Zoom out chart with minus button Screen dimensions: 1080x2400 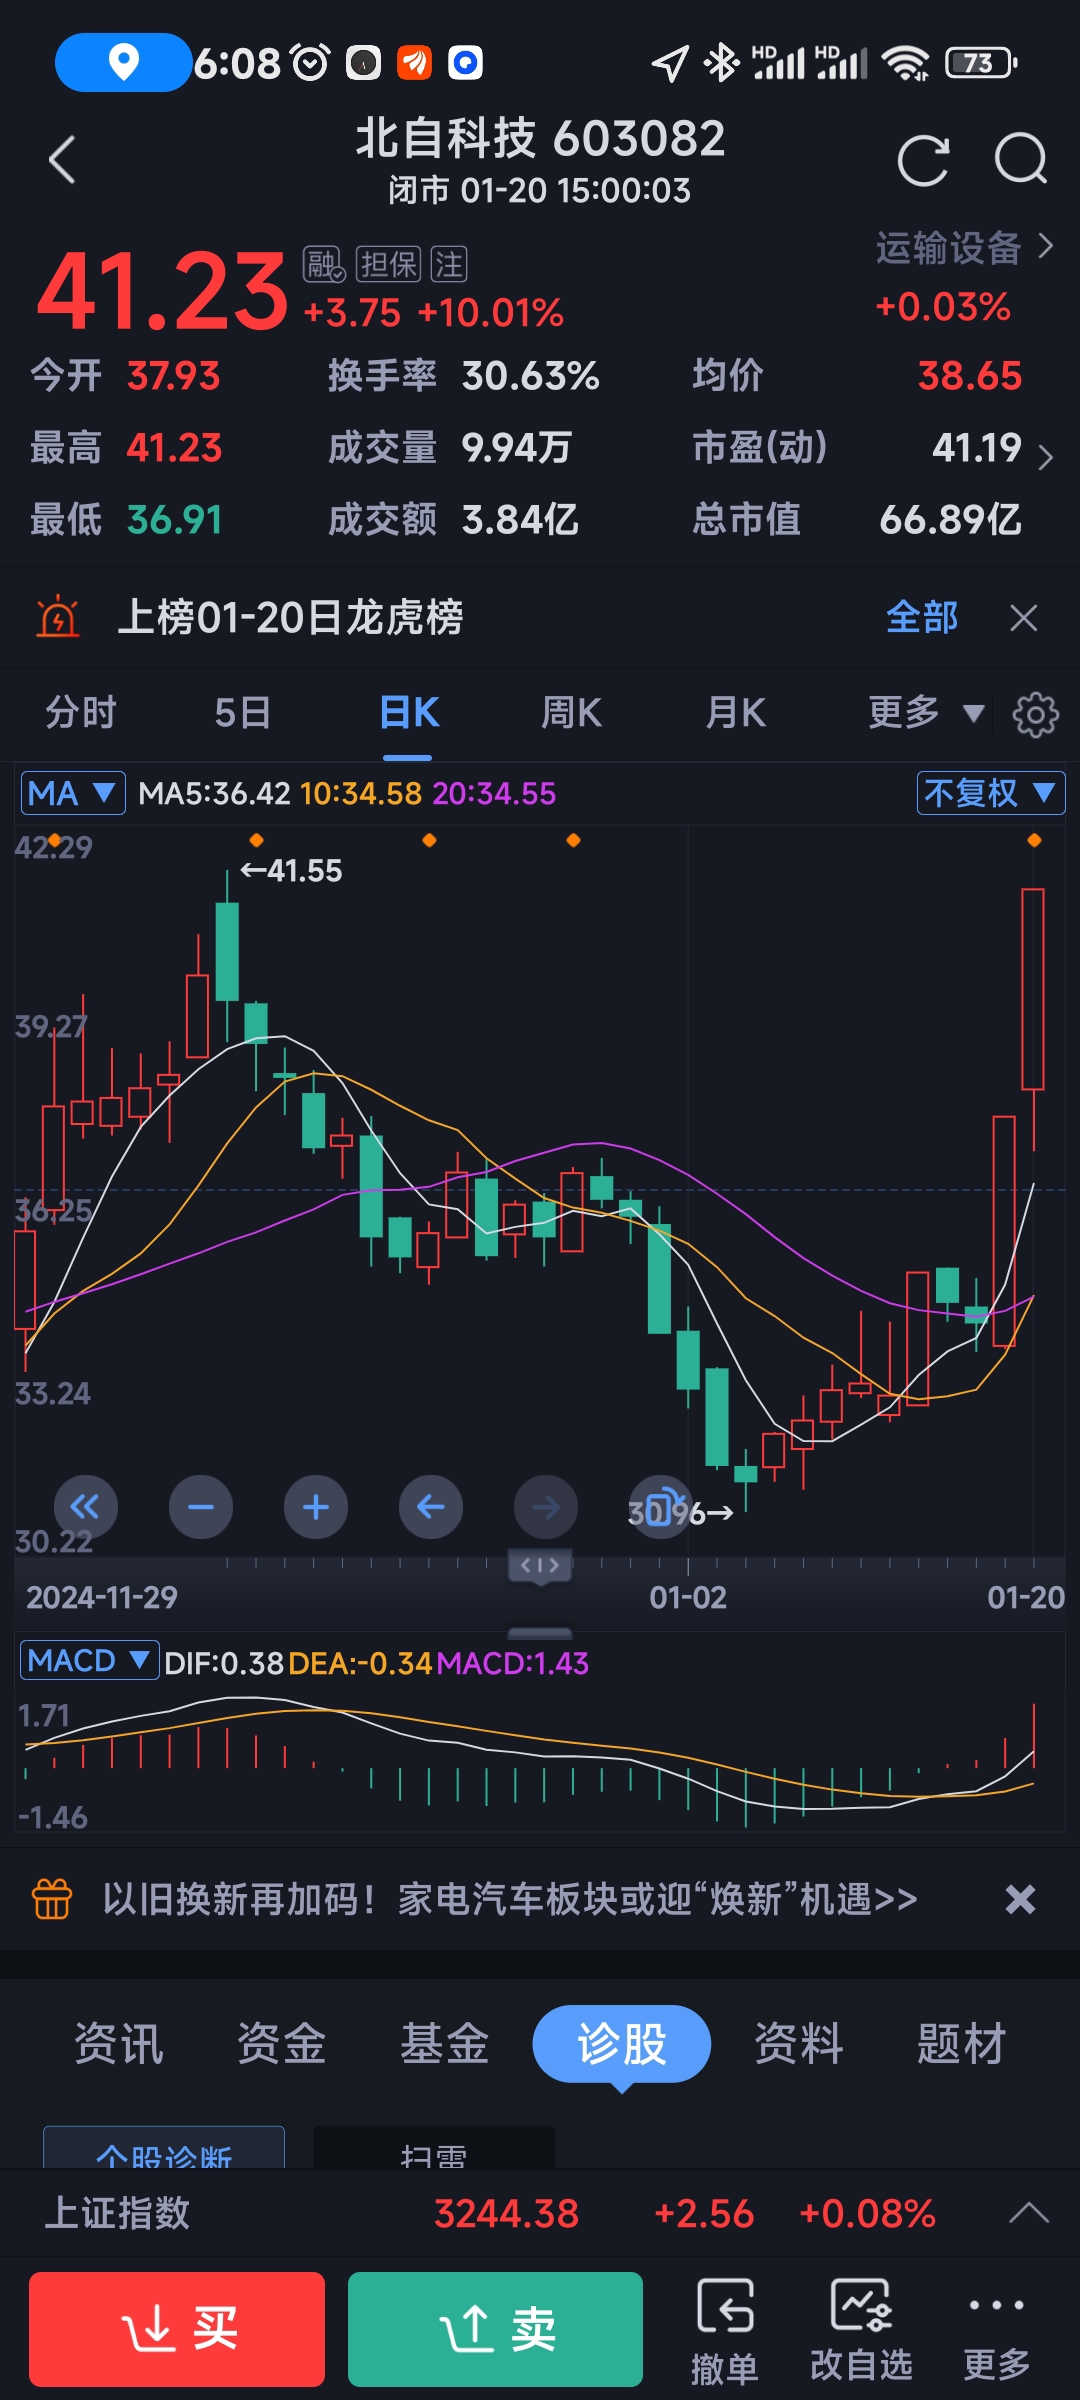coord(201,1507)
